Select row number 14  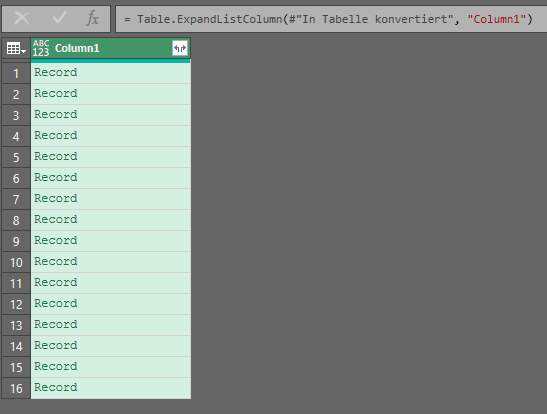pyautogui.click(x=16, y=346)
